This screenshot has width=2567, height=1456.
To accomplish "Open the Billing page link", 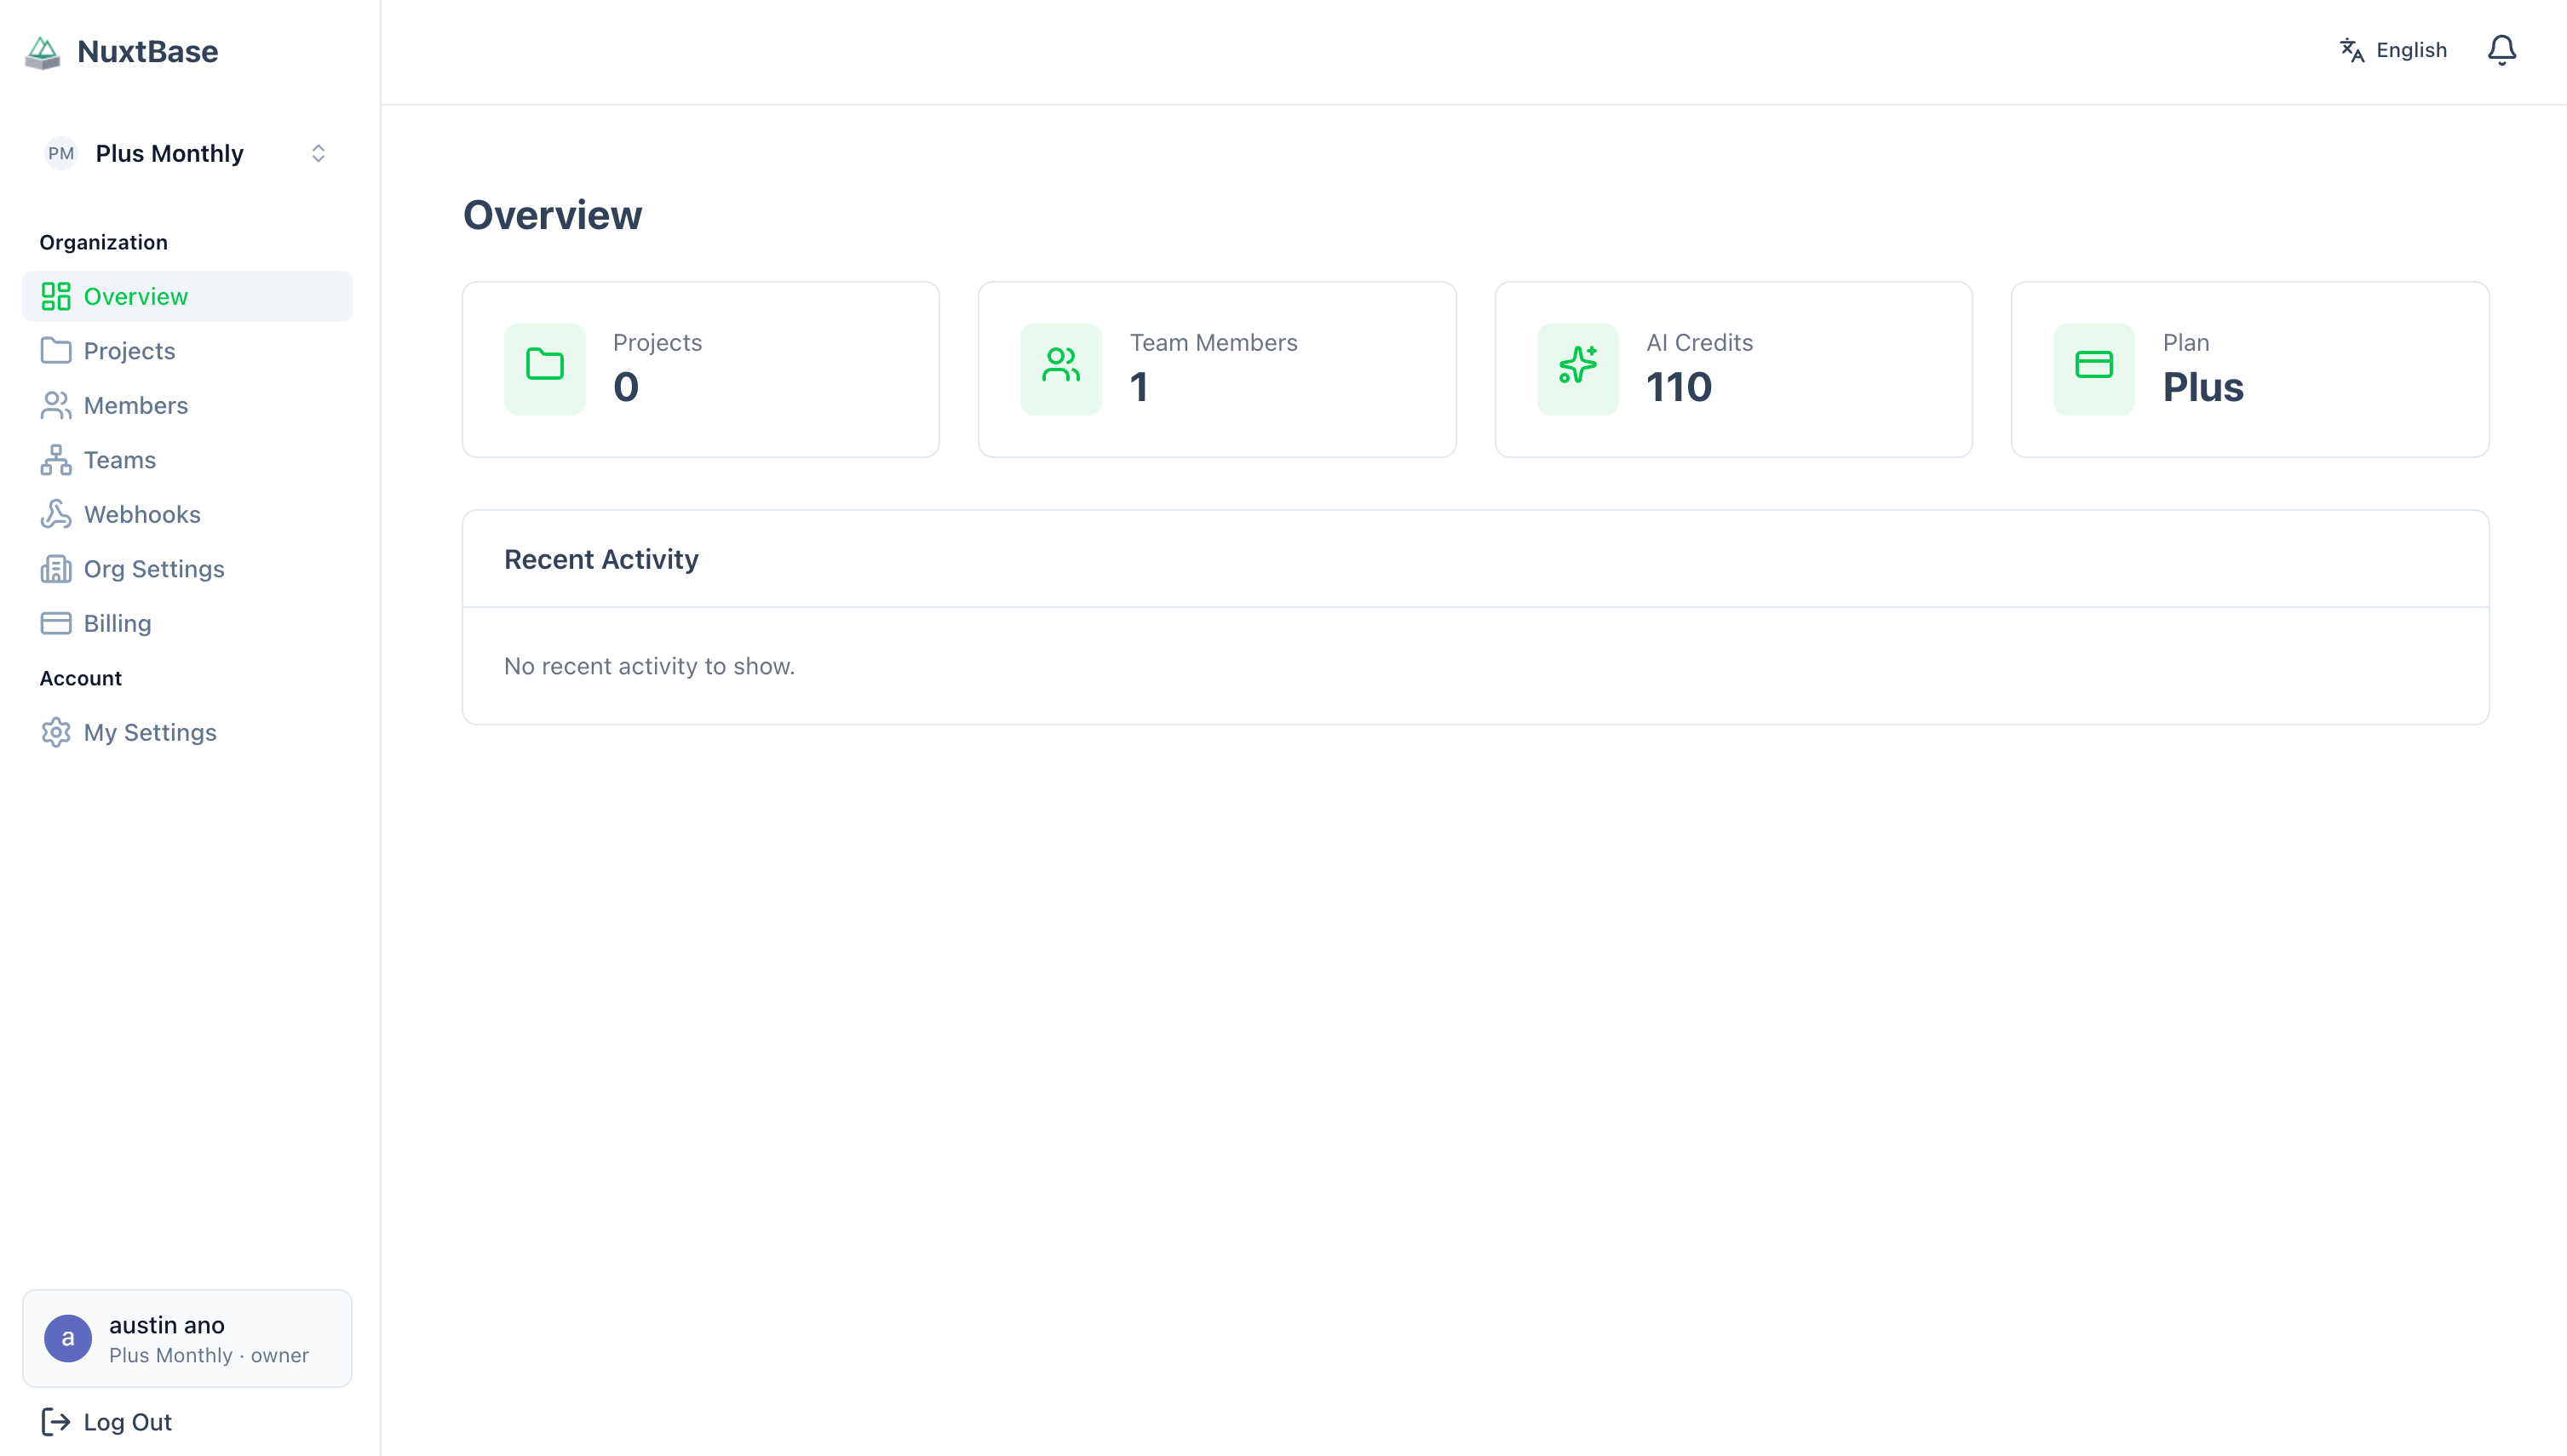I will [117, 622].
